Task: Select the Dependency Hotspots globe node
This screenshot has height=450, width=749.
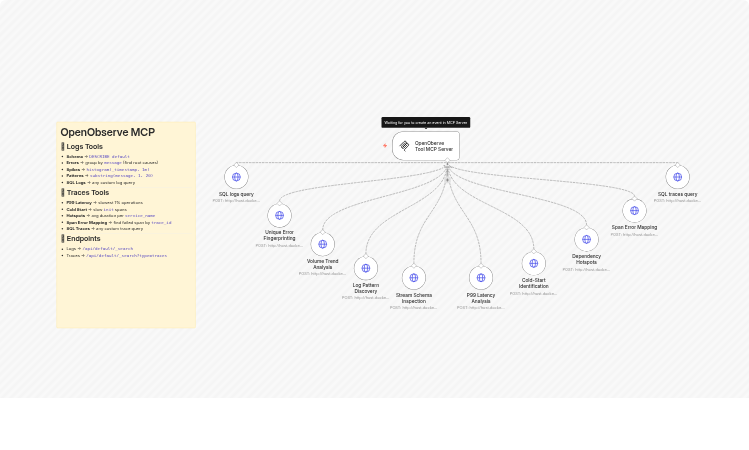Action: tap(587, 239)
